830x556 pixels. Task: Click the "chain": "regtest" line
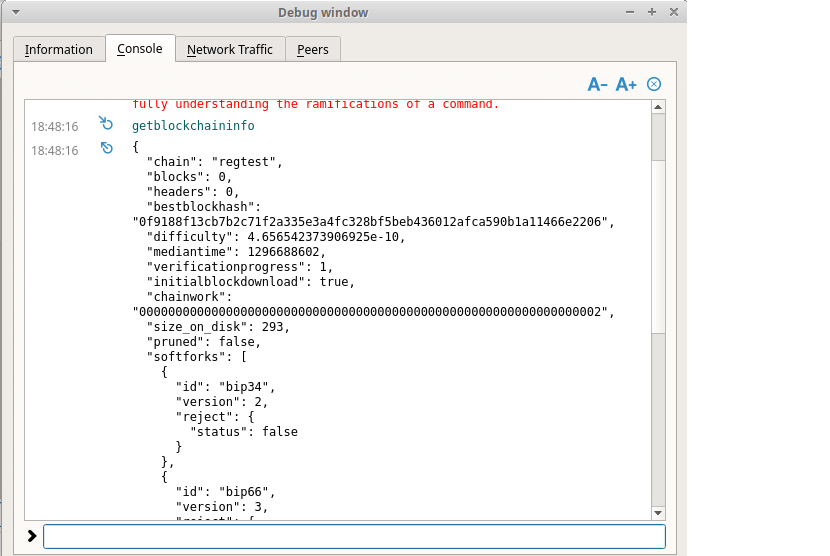(215, 162)
